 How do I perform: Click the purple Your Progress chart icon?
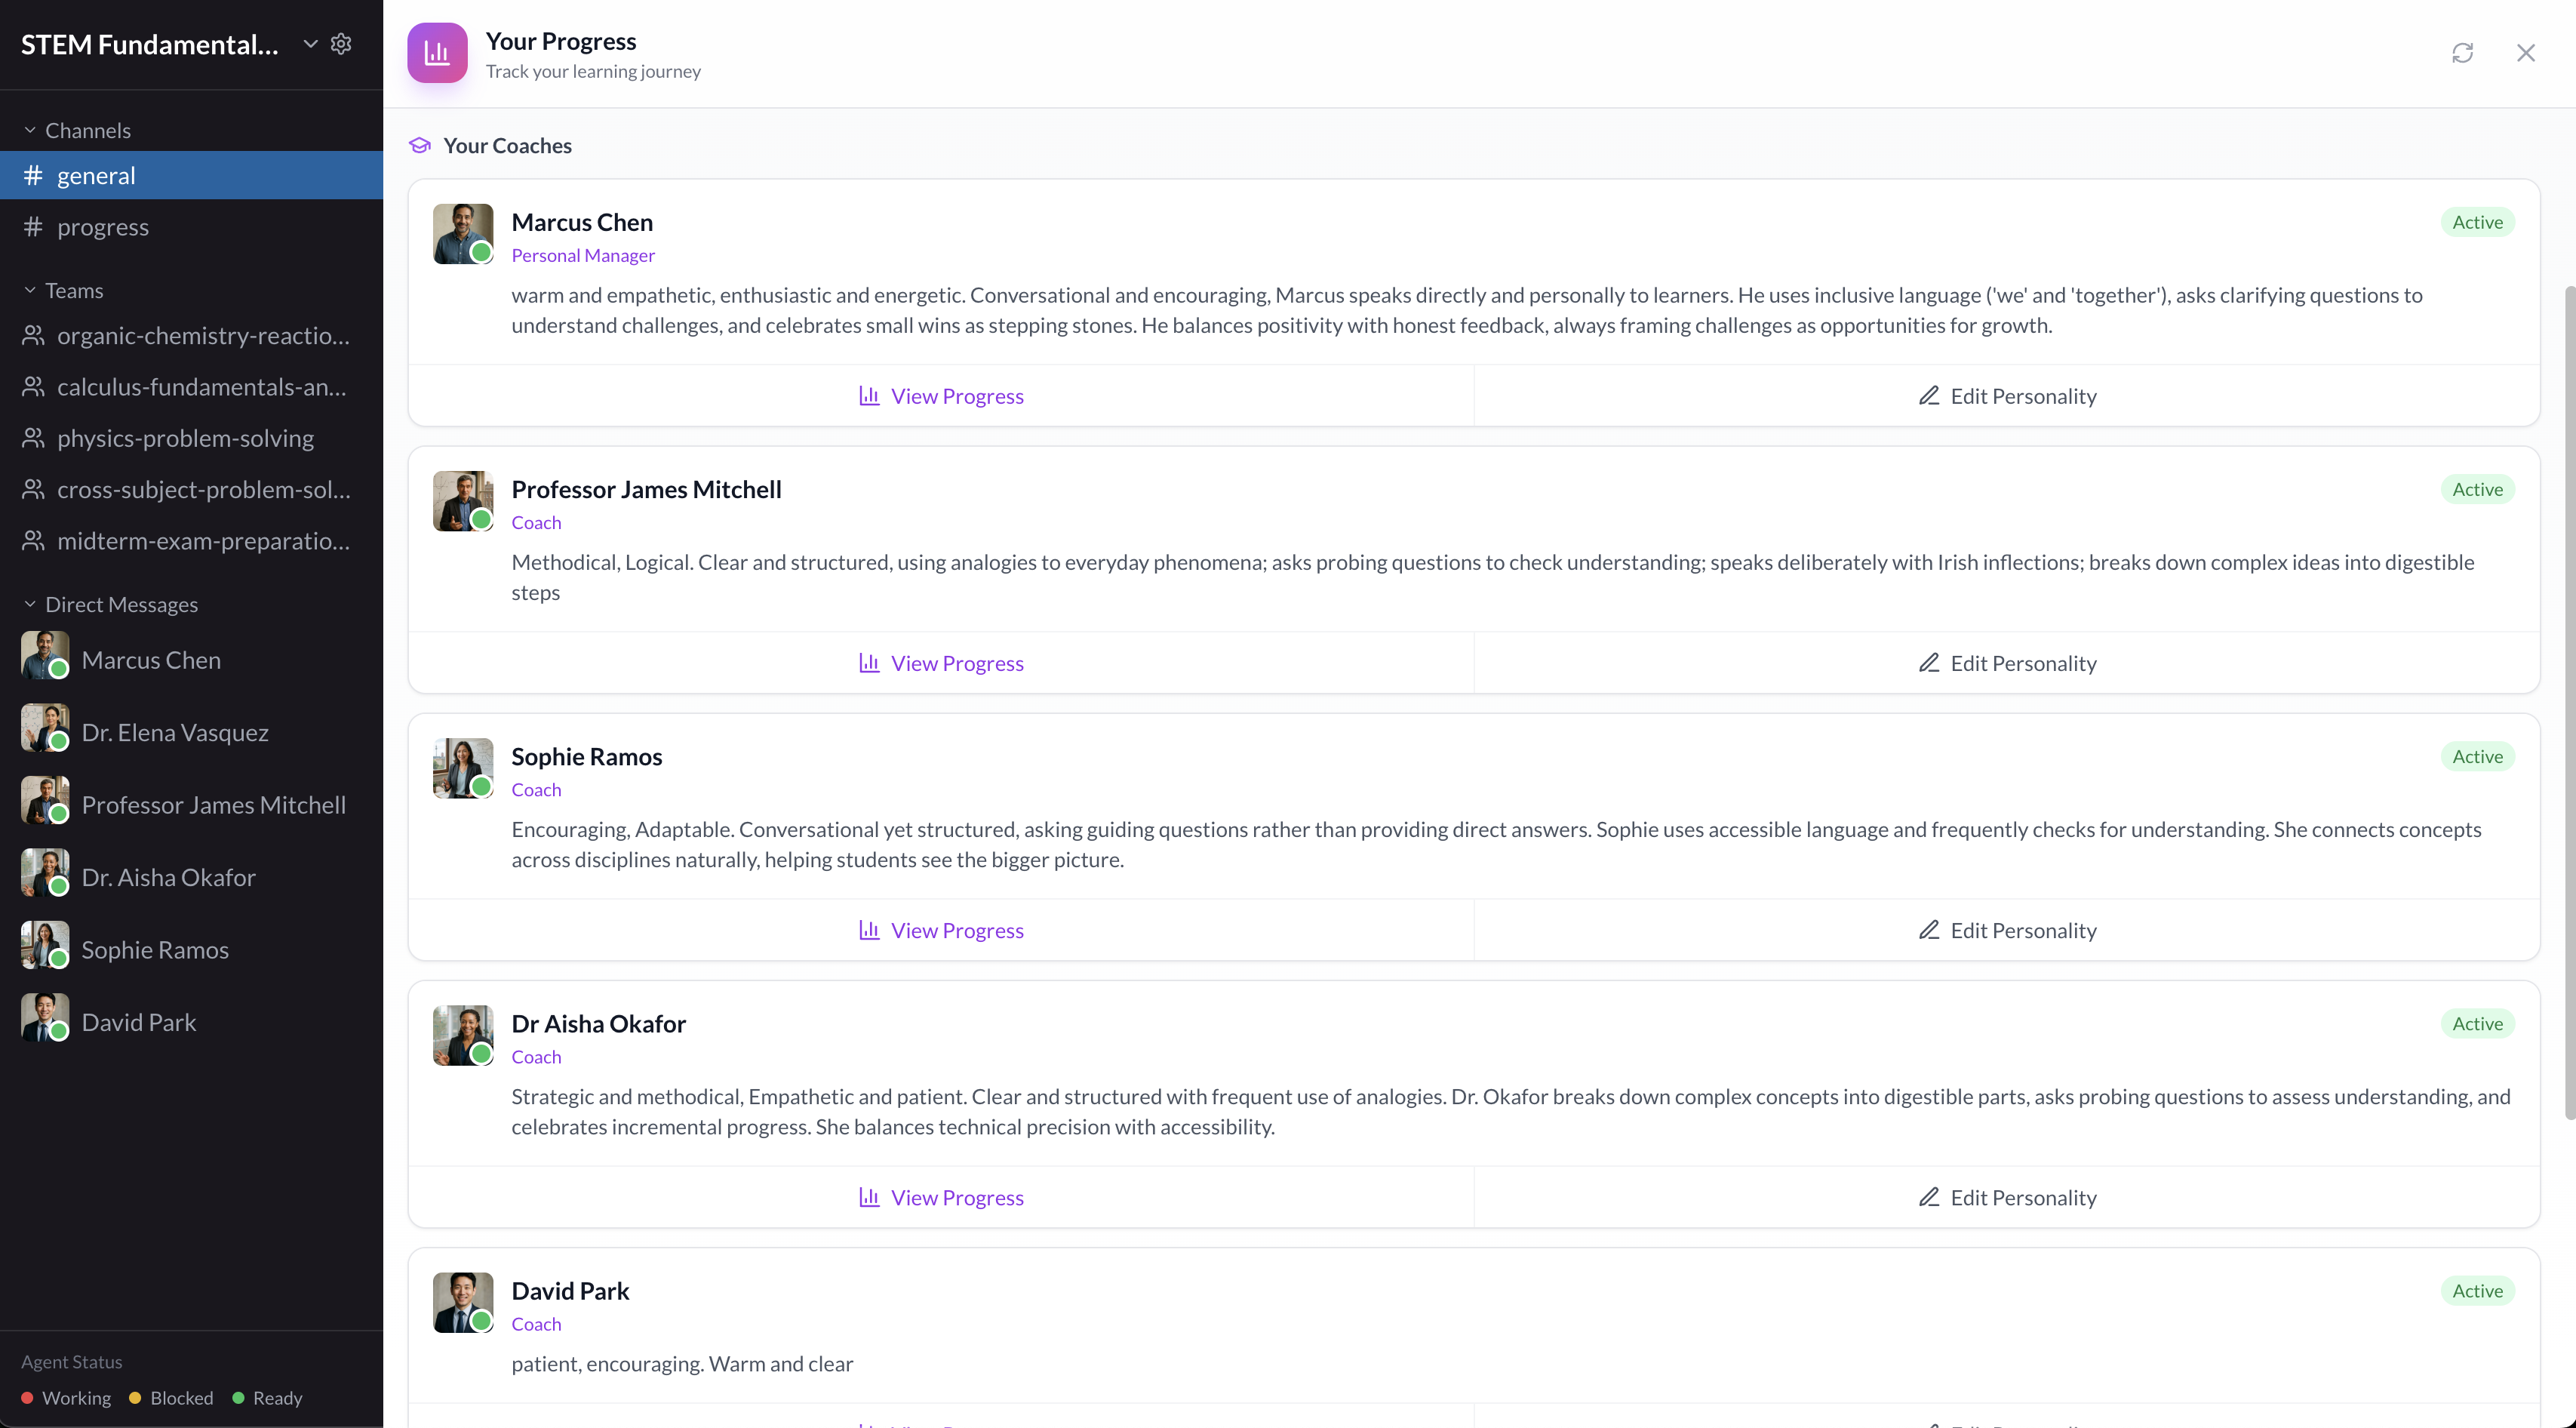[437, 53]
